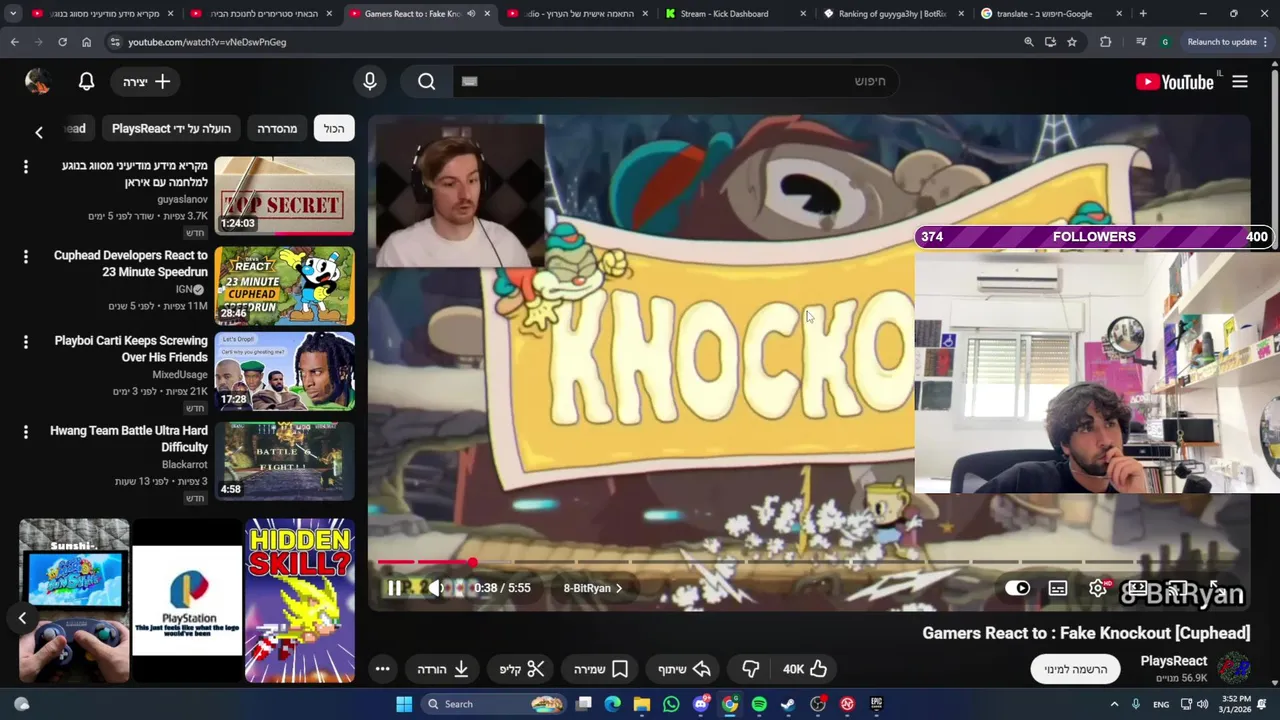Select the מהסדרה filter chip

(x=277, y=128)
